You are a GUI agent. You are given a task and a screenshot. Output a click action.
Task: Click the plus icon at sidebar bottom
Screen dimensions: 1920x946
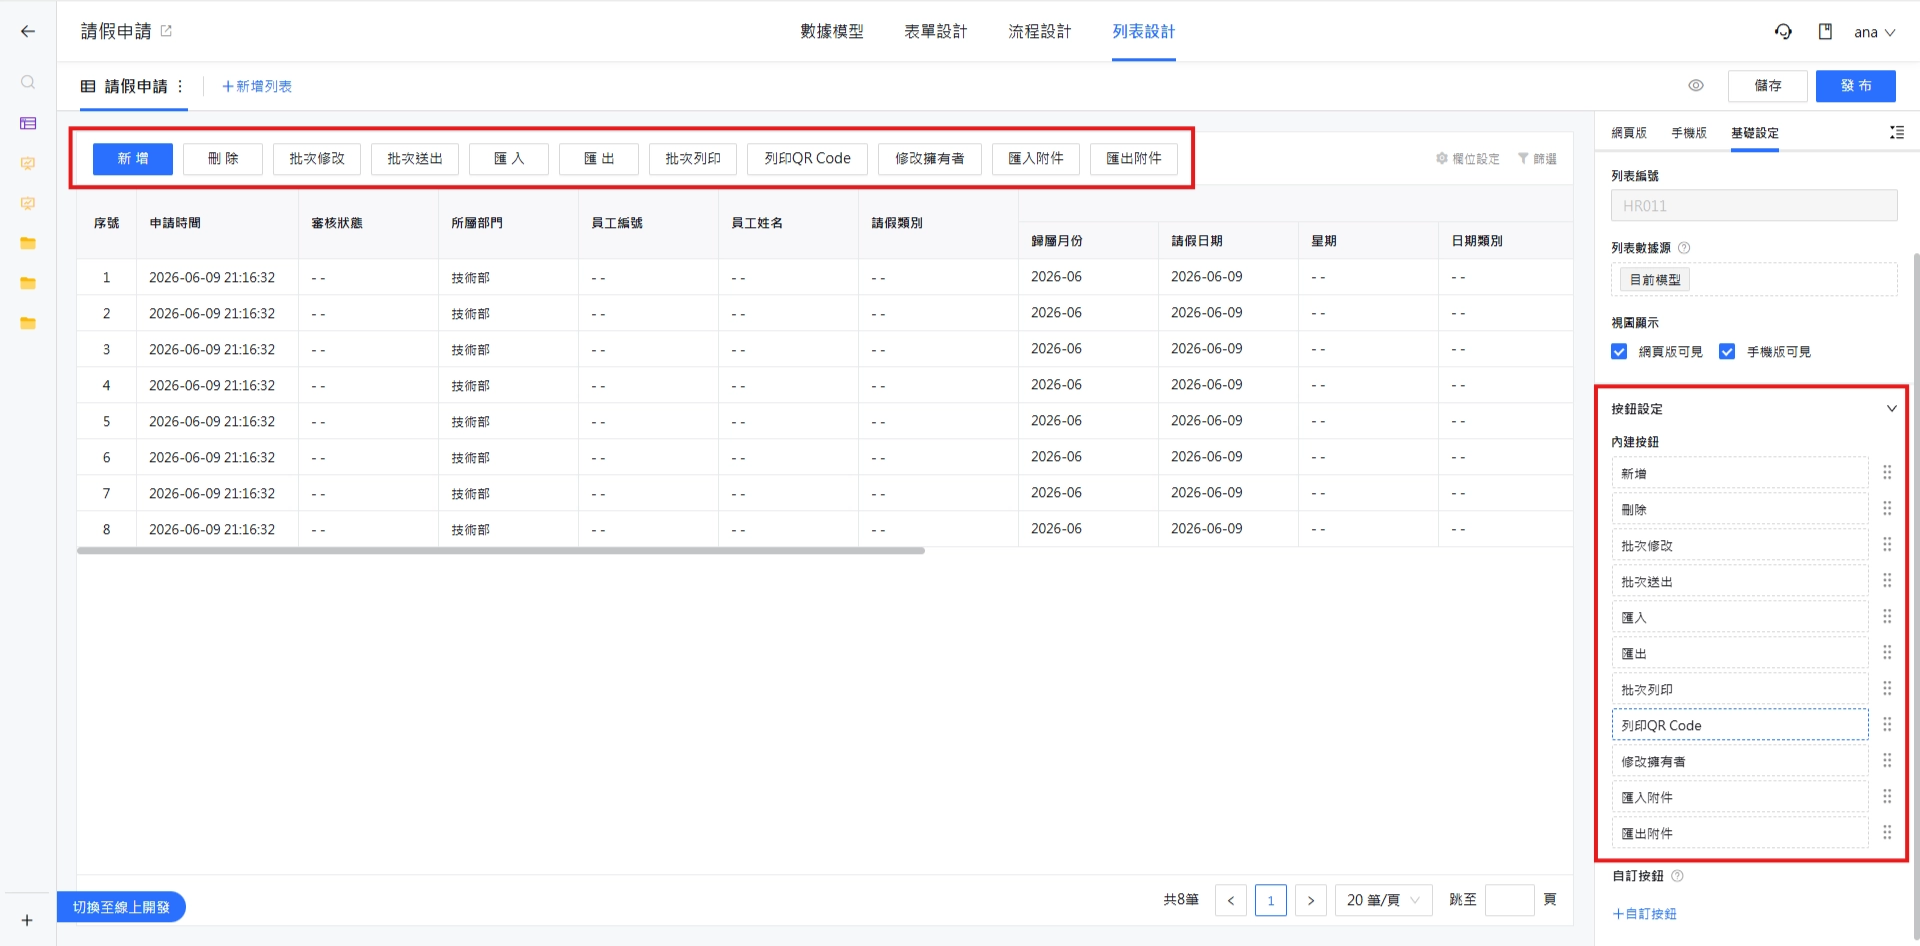[27, 920]
